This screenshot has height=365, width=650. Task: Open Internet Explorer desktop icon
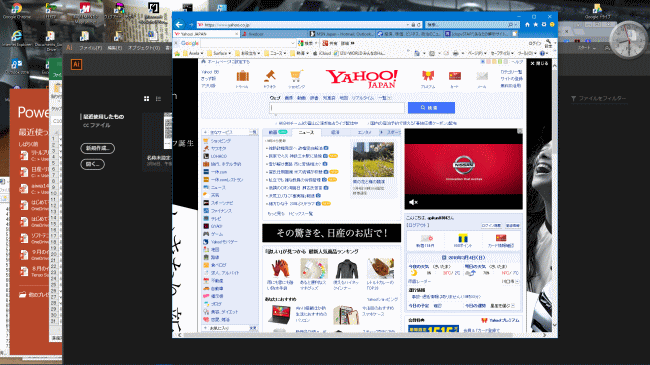click(x=17, y=36)
